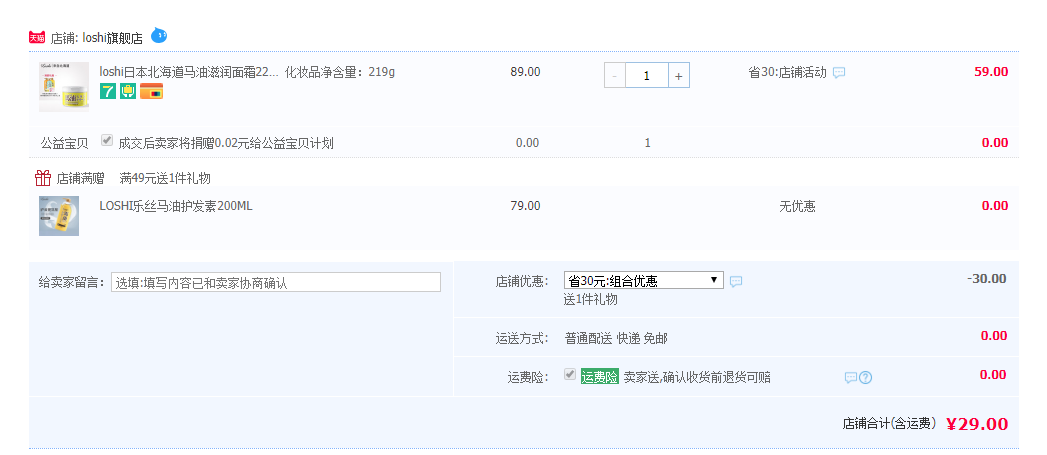Viewport: 1047px width, 455px height.
Task: Open comment bubble next to 省30:店铺活动
Action: [x=839, y=73]
